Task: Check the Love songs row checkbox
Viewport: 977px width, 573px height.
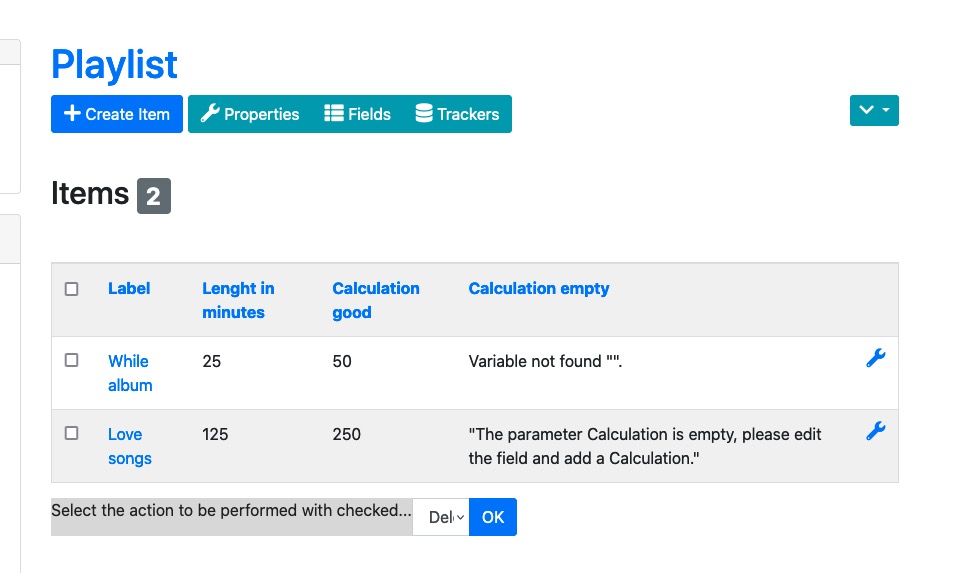Action: click(x=72, y=433)
